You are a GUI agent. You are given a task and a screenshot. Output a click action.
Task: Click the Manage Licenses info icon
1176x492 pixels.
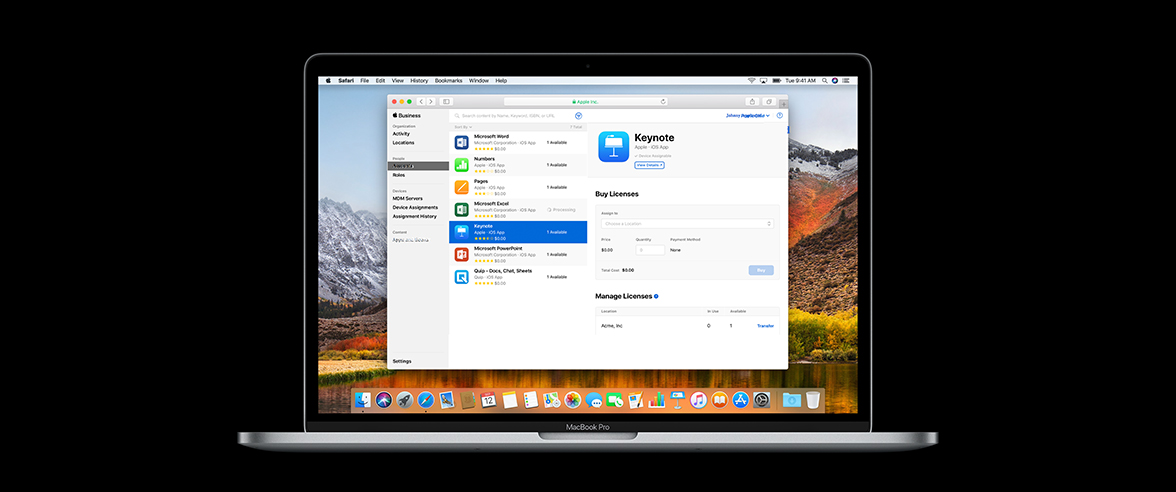tap(656, 297)
